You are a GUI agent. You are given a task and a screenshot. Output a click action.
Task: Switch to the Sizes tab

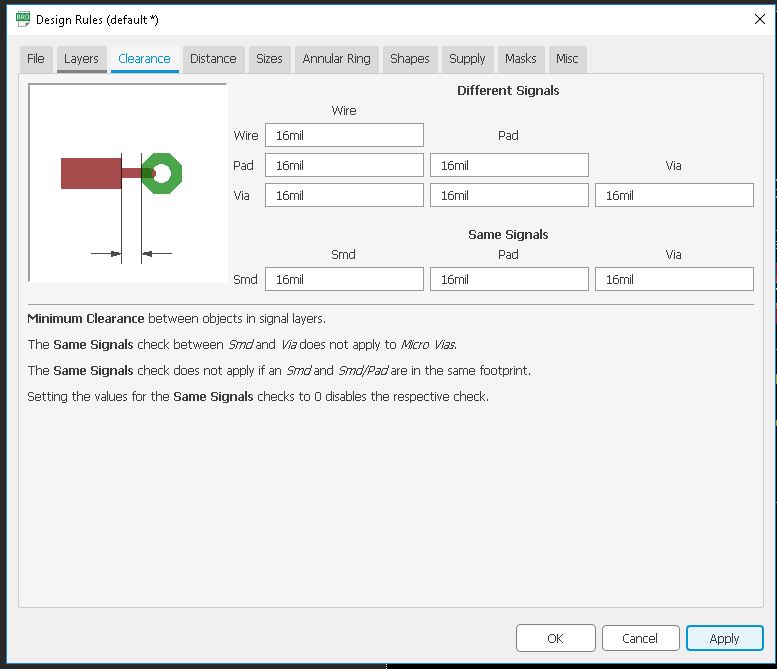269,59
